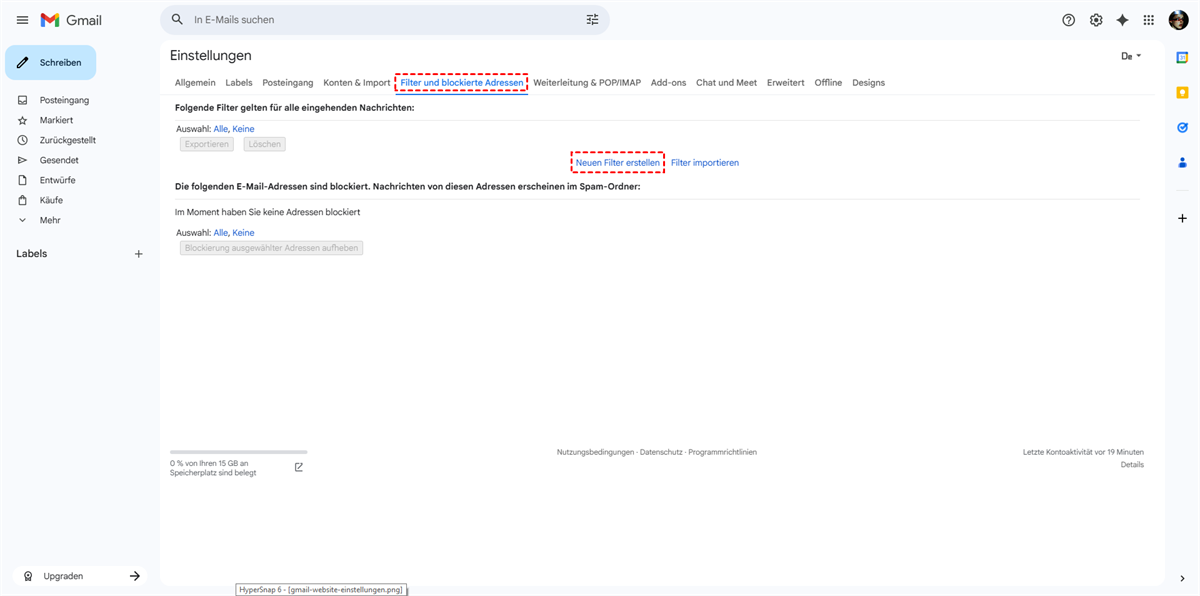Switch to the Add-ons tab
The width and height of the screenshot is (1200, 596).
[x=668, y=83]
